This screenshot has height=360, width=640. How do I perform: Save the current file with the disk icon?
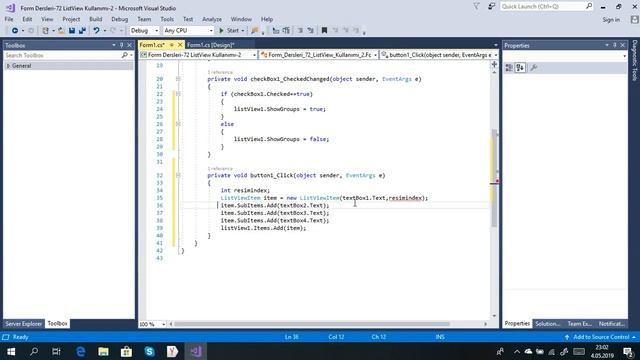(72, 31)
